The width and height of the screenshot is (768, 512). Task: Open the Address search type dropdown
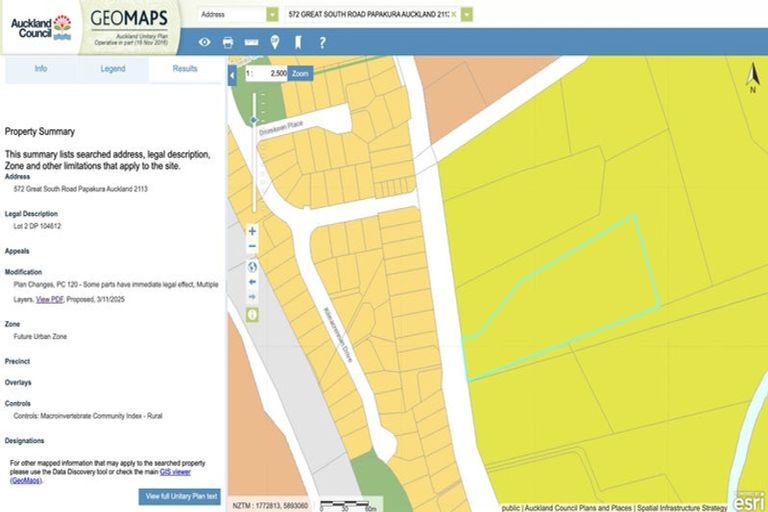click(272, 15)
